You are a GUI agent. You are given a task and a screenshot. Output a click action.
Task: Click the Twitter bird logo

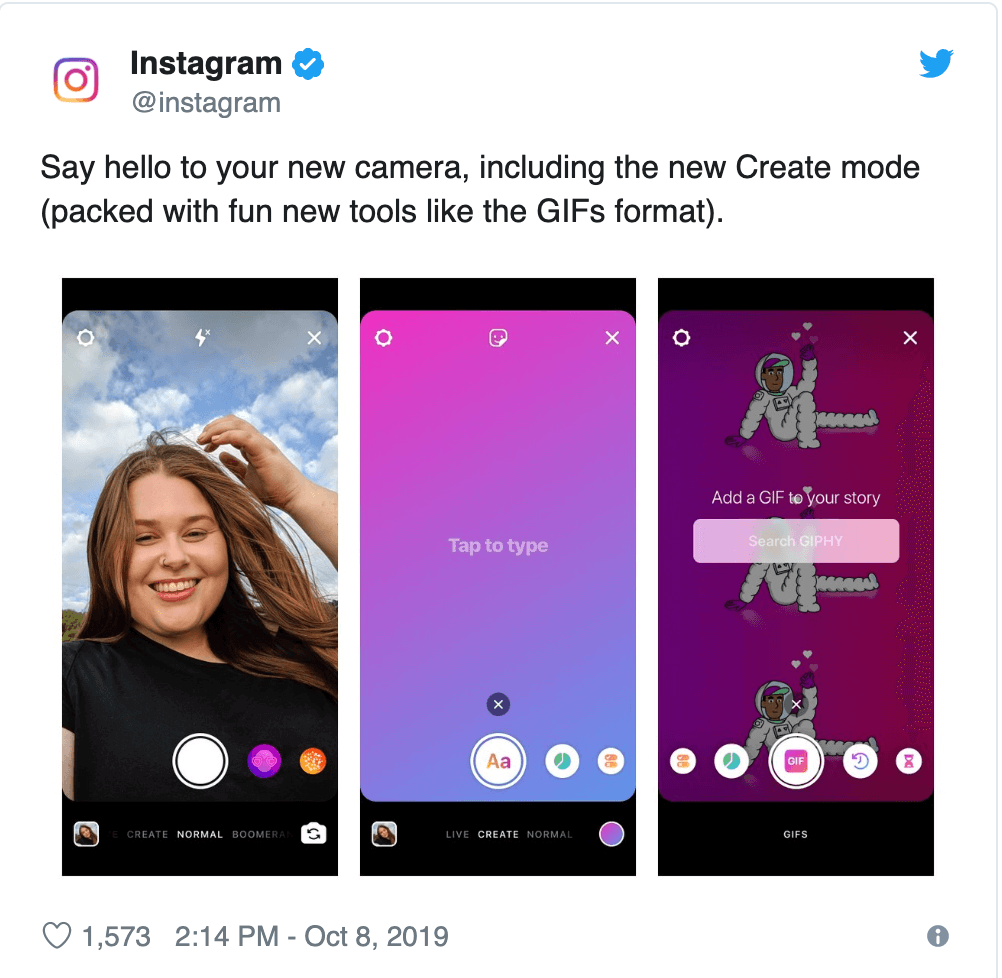tap(936, 63)
